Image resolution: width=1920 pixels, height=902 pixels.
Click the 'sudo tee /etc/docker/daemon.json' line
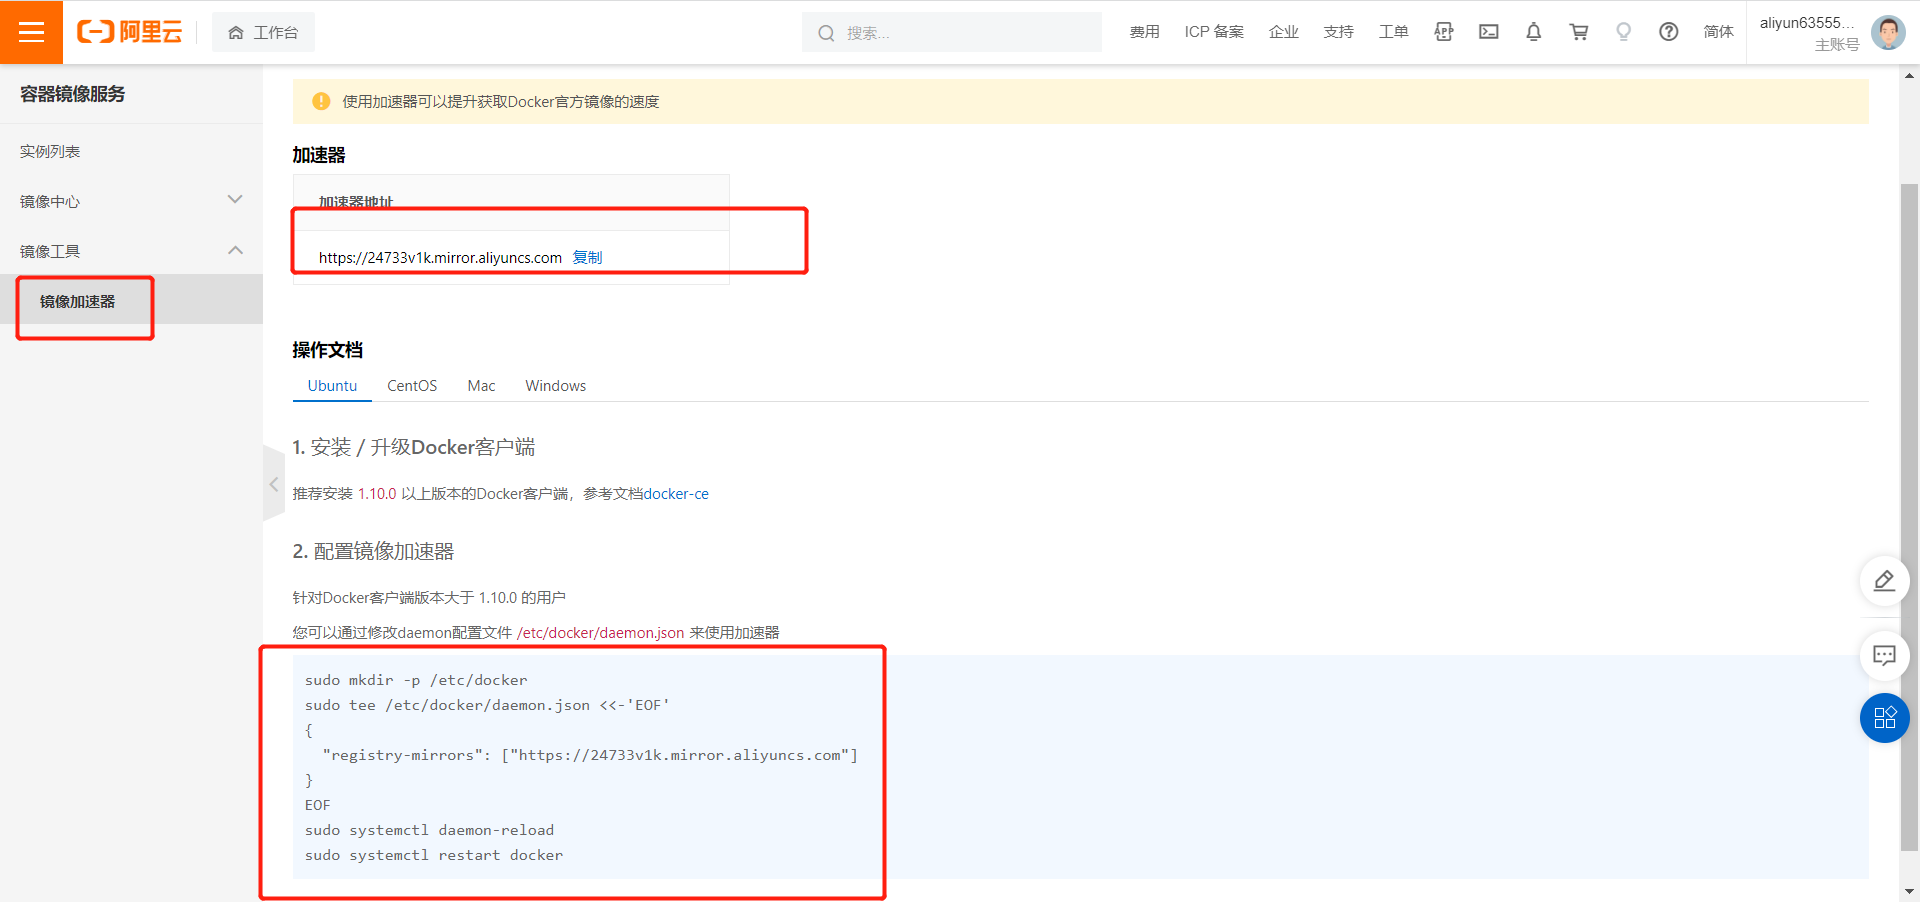487,705
